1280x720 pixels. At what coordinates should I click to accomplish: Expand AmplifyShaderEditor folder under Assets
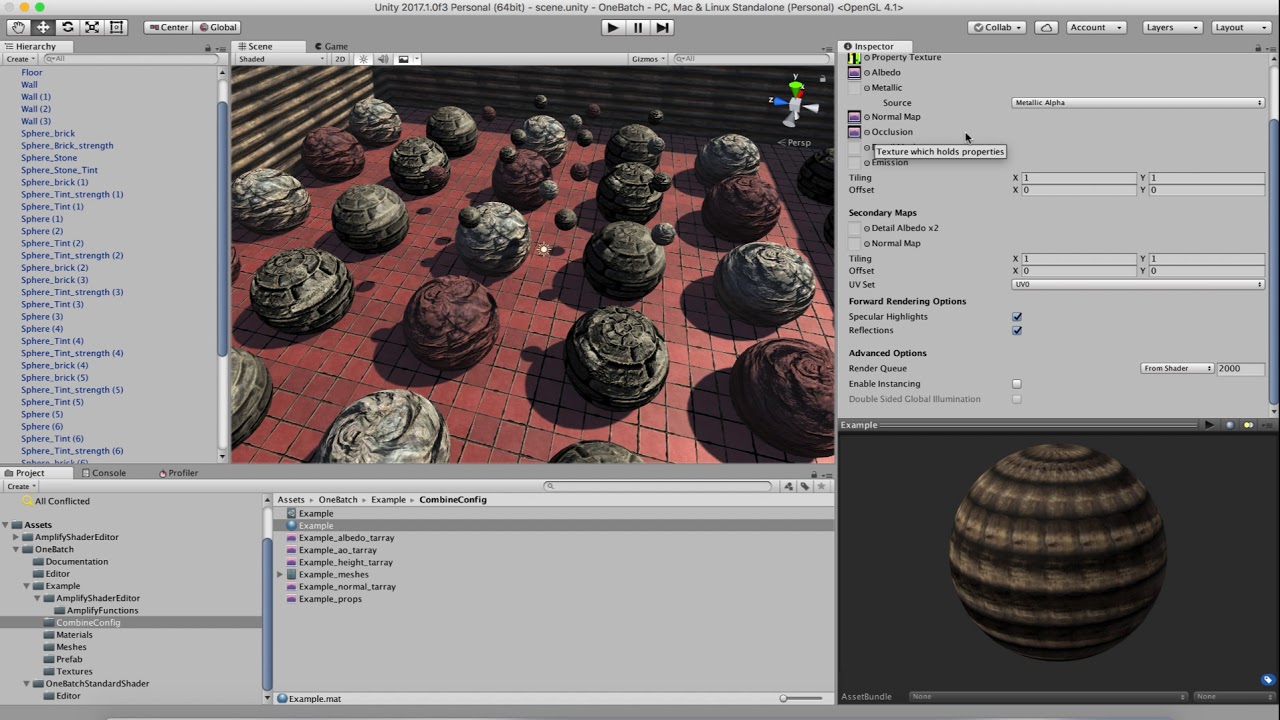(x=16, y=537)
